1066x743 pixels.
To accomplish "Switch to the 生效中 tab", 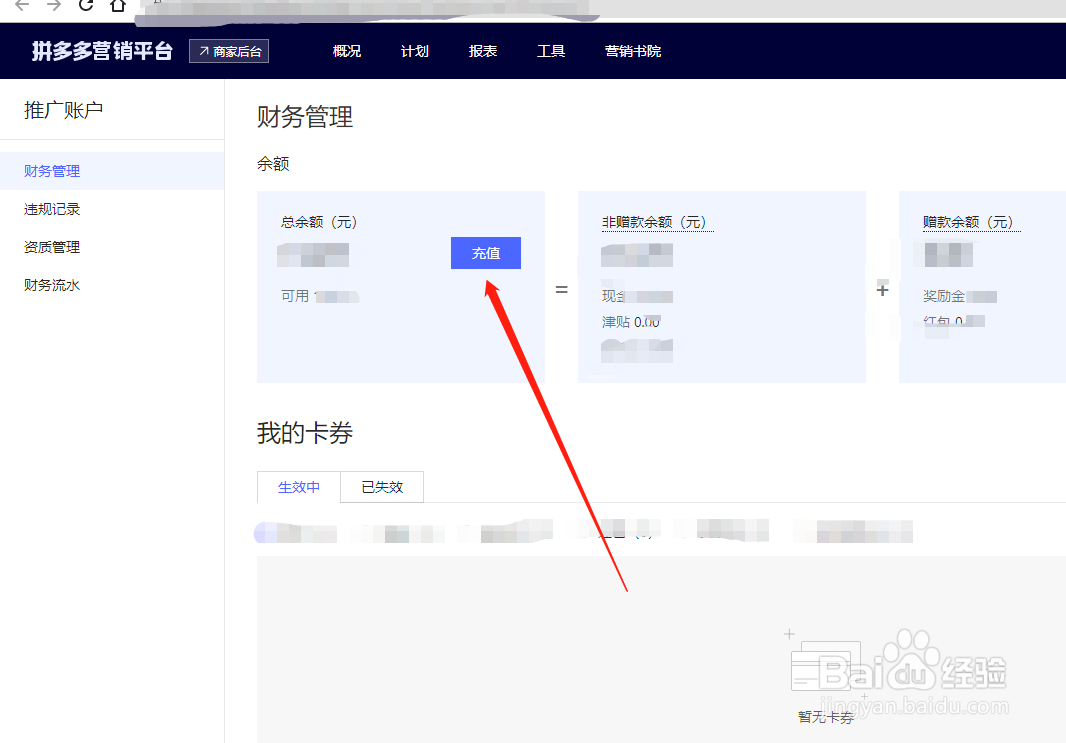I will (298, 487).
